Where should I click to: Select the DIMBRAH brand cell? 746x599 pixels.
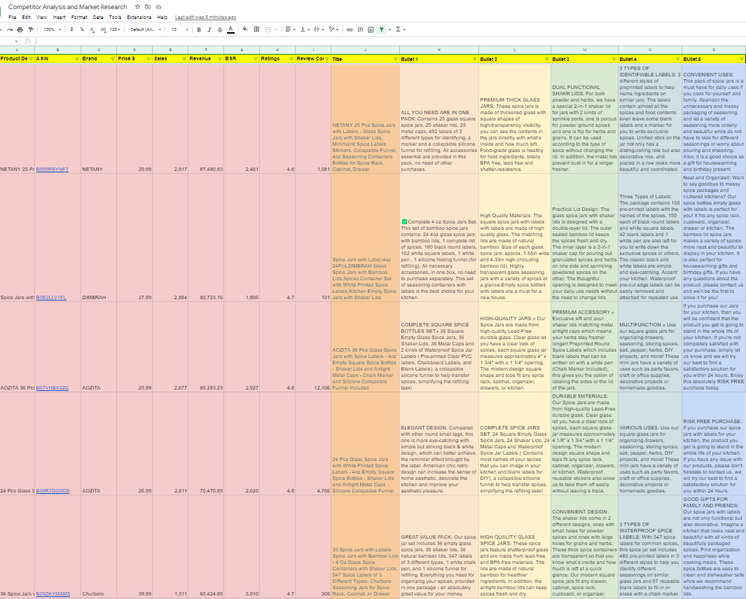(x=98, y=238)
